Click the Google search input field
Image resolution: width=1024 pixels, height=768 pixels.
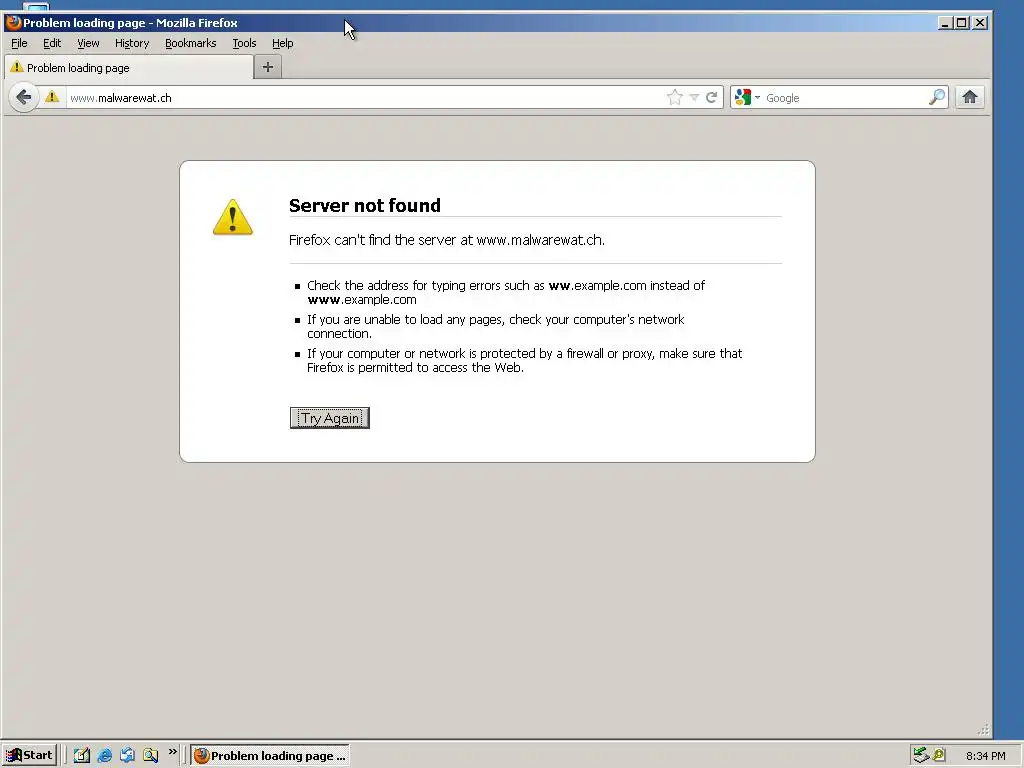[x=845, y=97]
